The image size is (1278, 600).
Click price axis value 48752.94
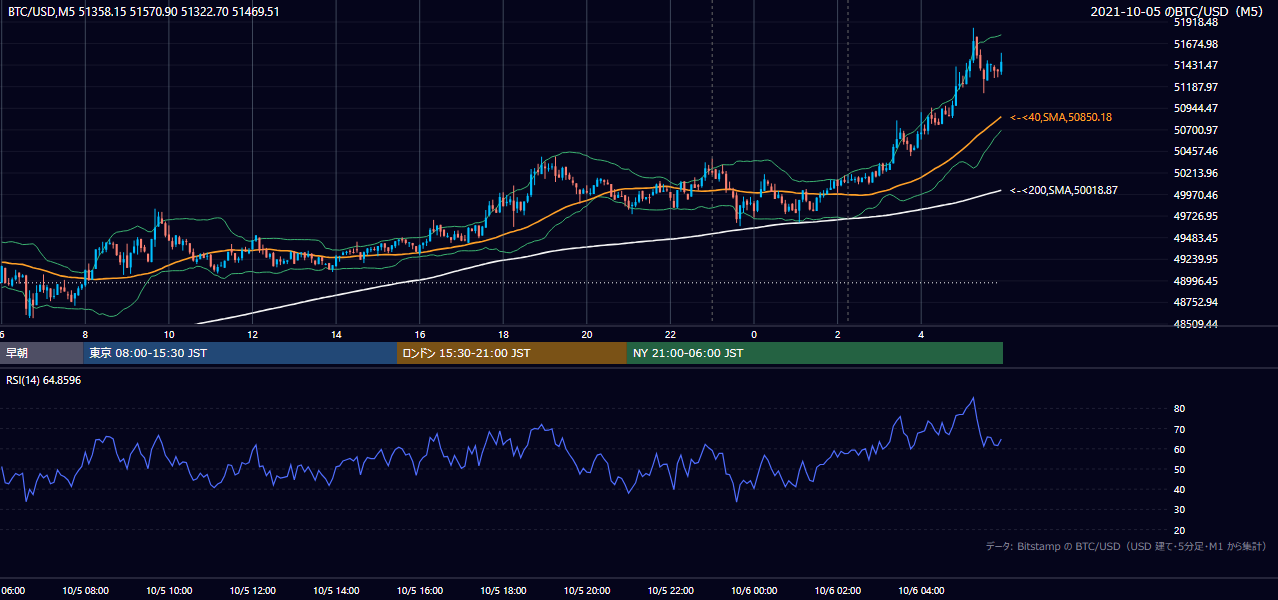coord(1196,302)
